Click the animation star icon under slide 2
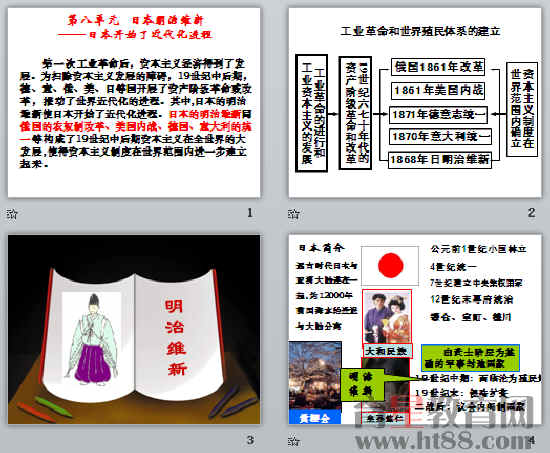Viewport: 550px width, 453px height. point(294,213)
